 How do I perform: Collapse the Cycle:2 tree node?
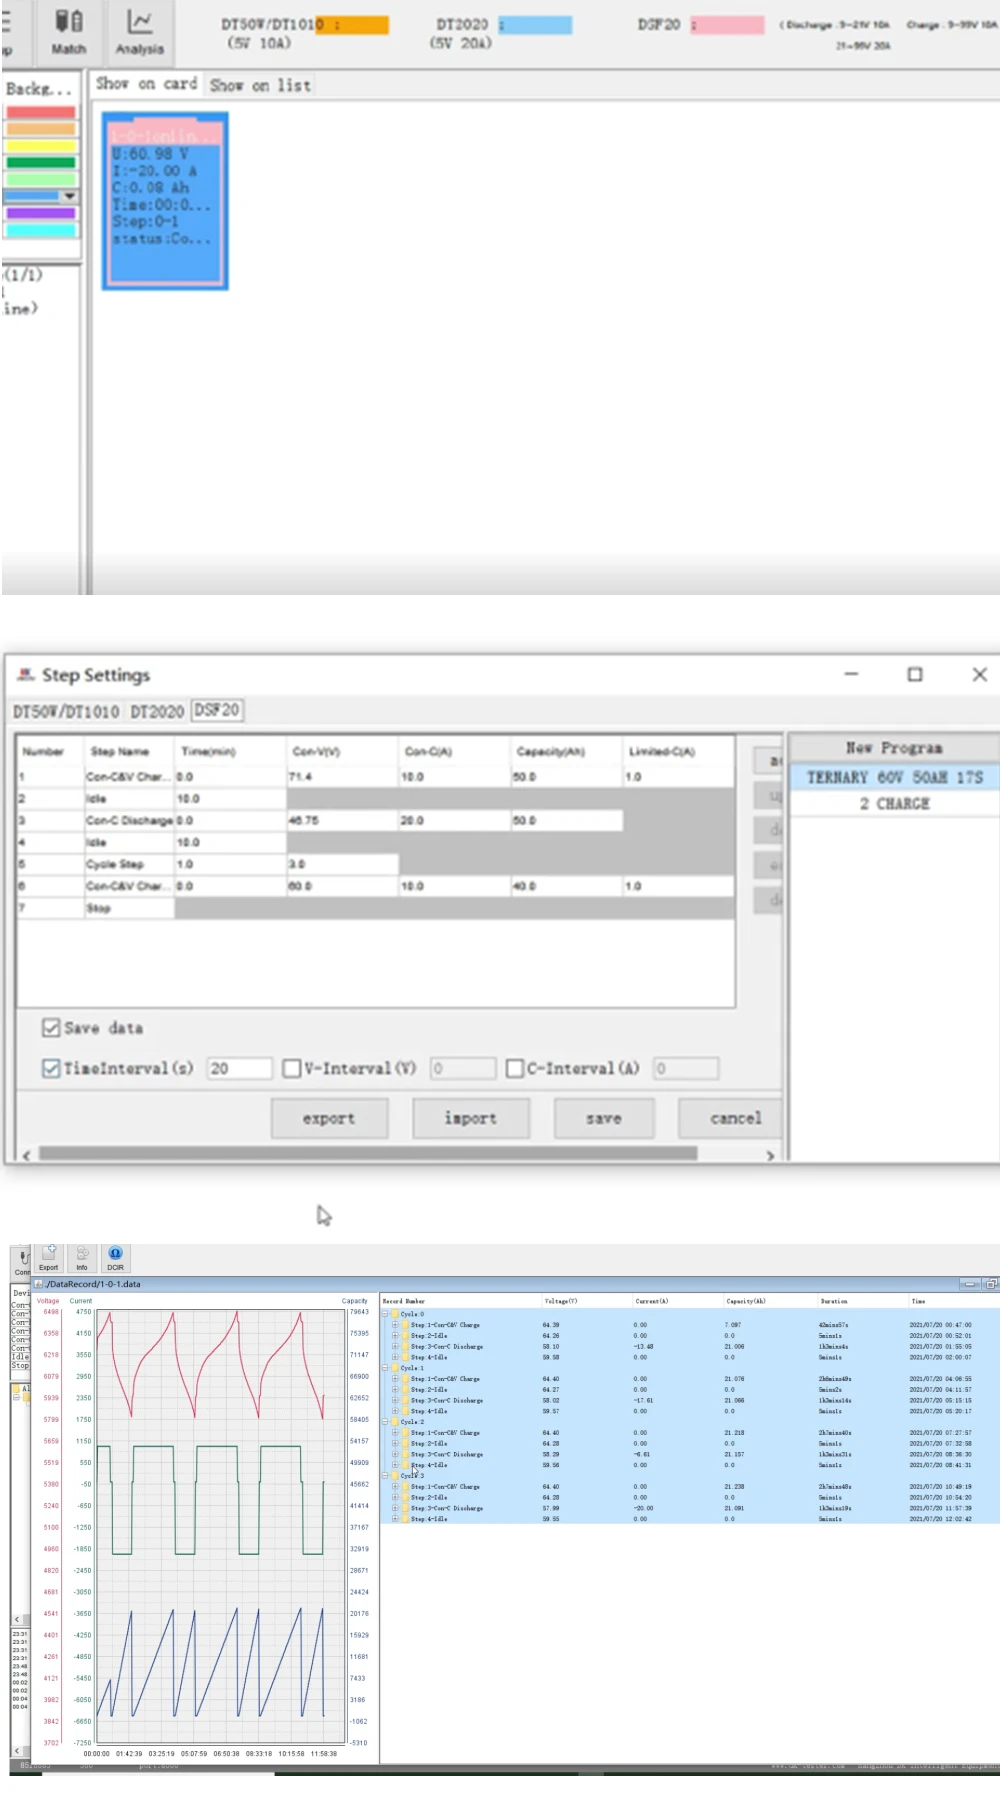click(x=385, y=1422)
